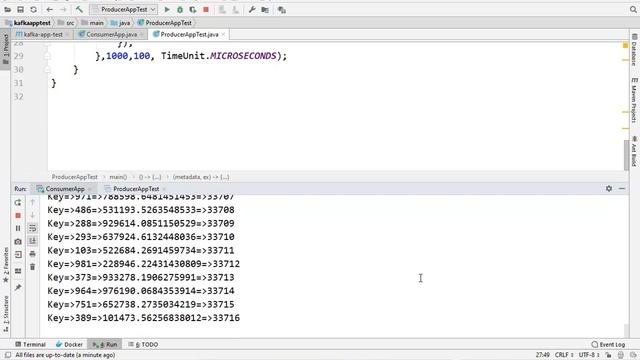Stop ConsumerApp with the red Run panel square
640x360 pixels.
18,216
